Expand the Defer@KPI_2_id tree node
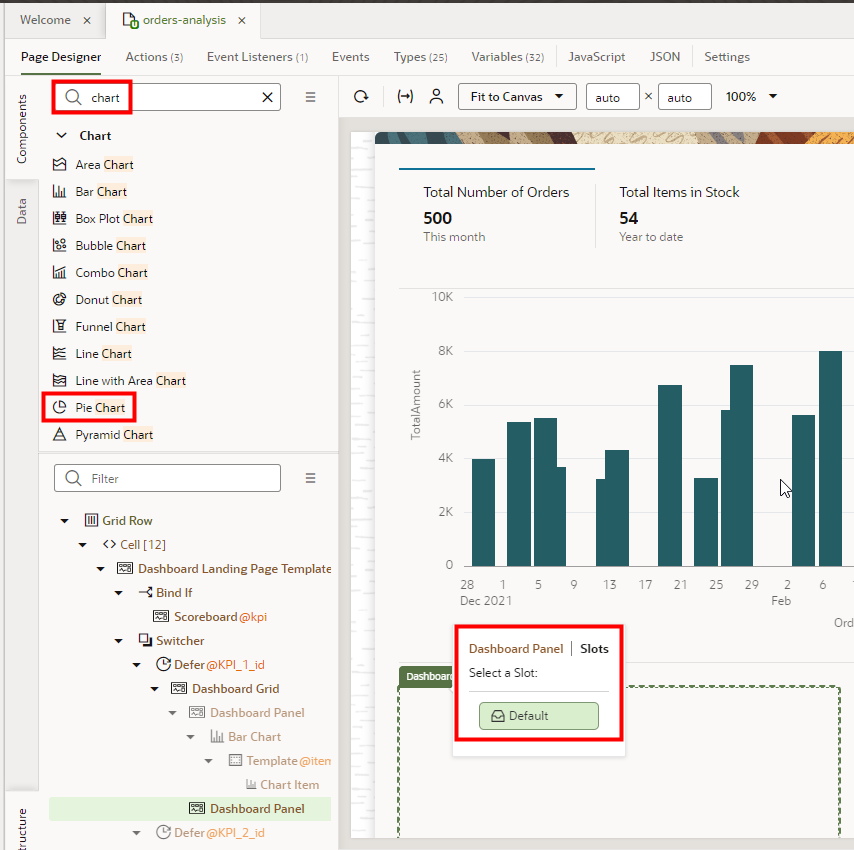 pyautogui.click(x=137, y=832)
